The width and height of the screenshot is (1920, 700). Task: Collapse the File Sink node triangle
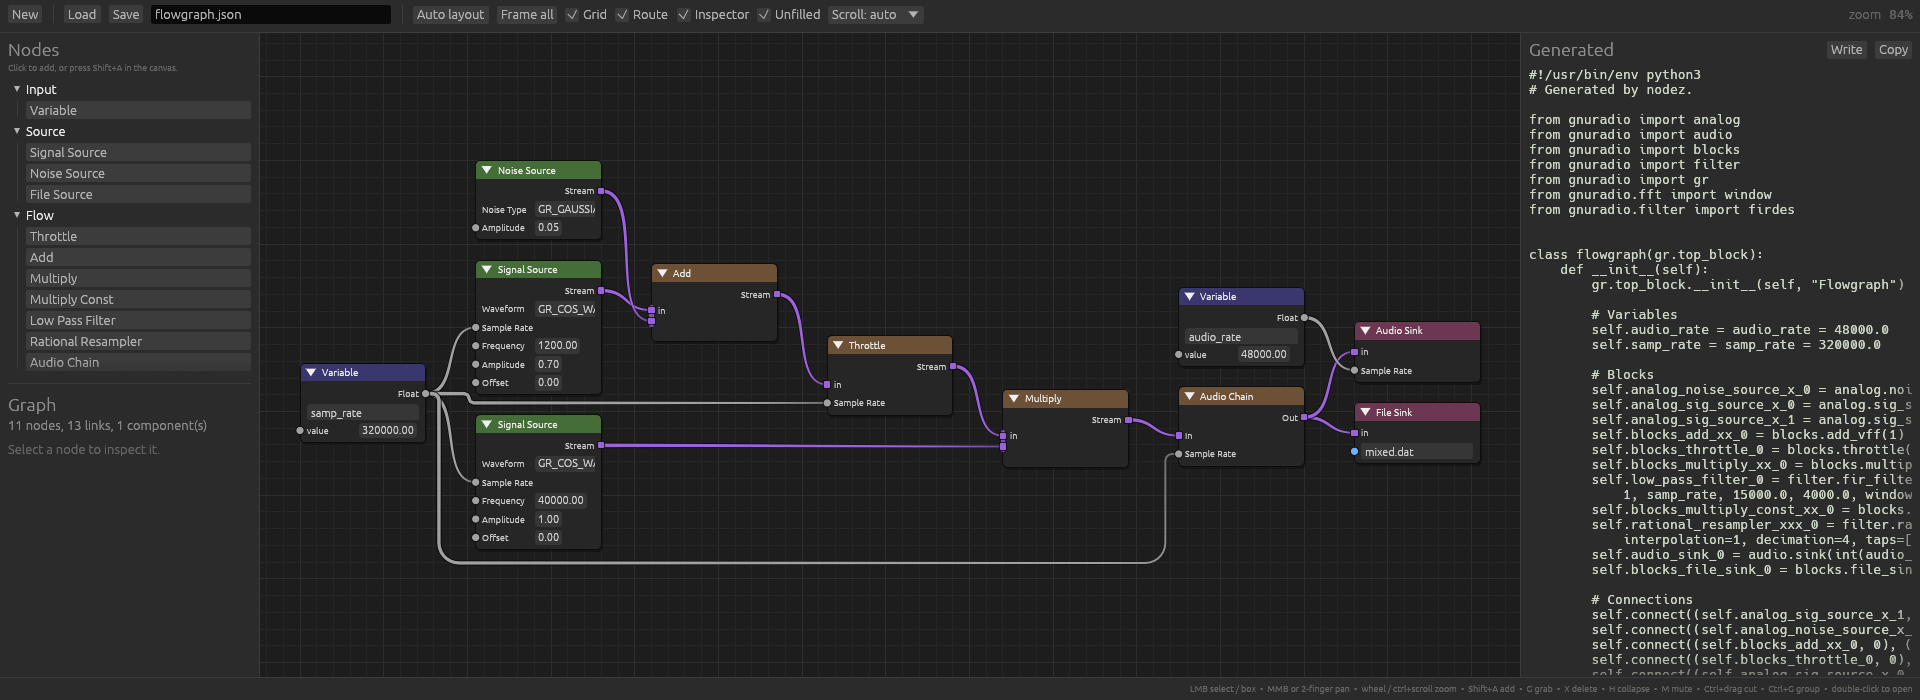click(x=1365, y=412)
